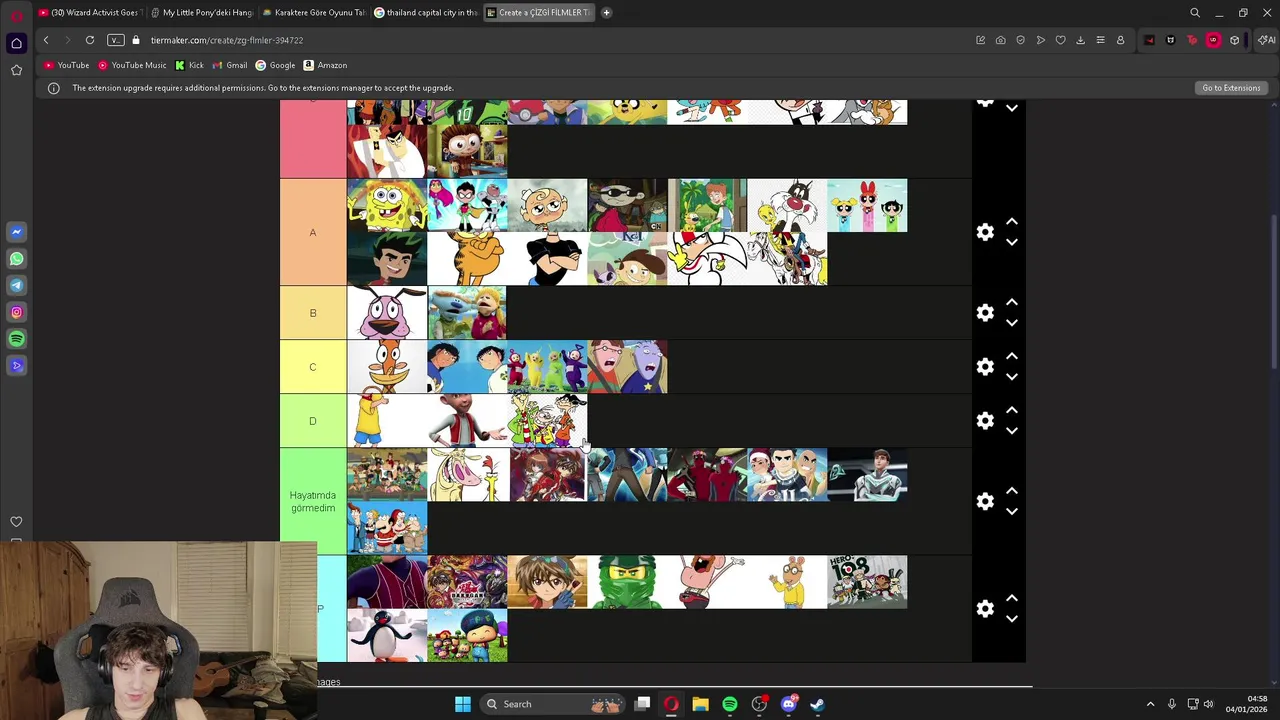Screen dimensions: 1280x720
Task: Click Go to Extensions button
Action: coord(1231,88)
